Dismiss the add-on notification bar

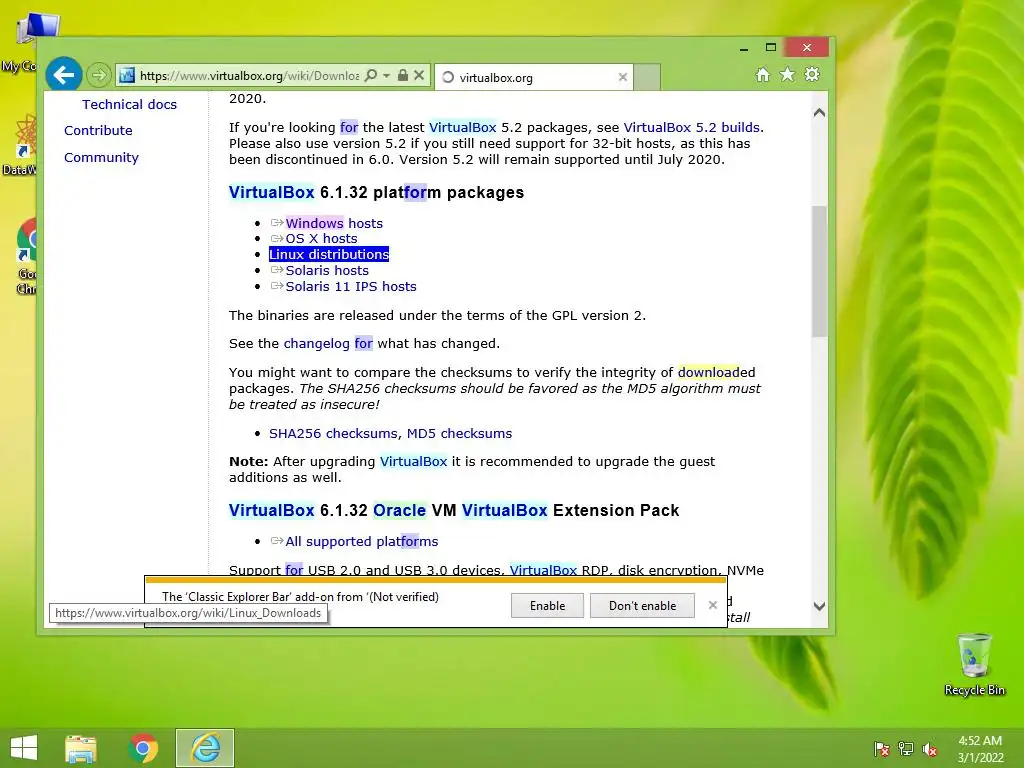tap(712, 605)
